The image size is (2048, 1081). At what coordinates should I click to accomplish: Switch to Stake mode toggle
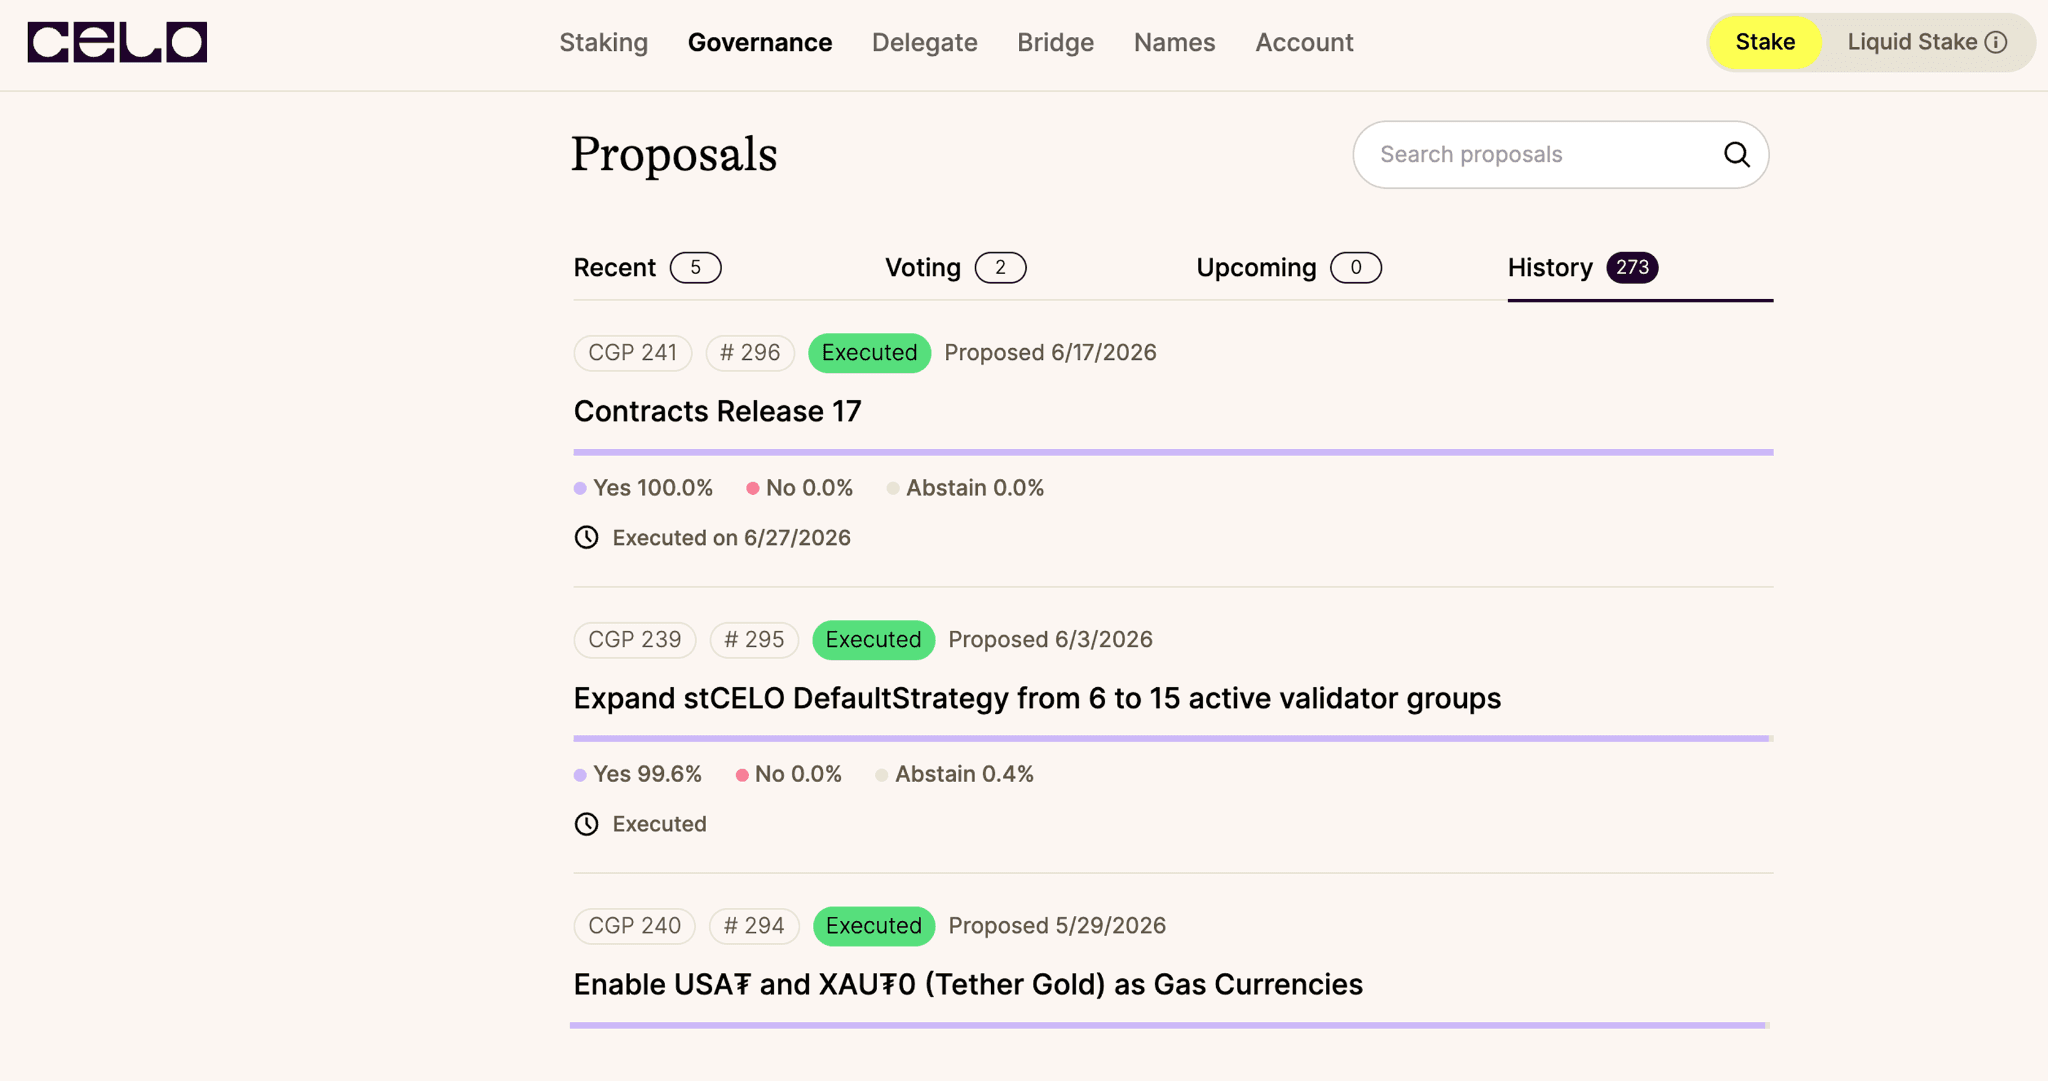pyautogui.click(x=1765, y=42)
